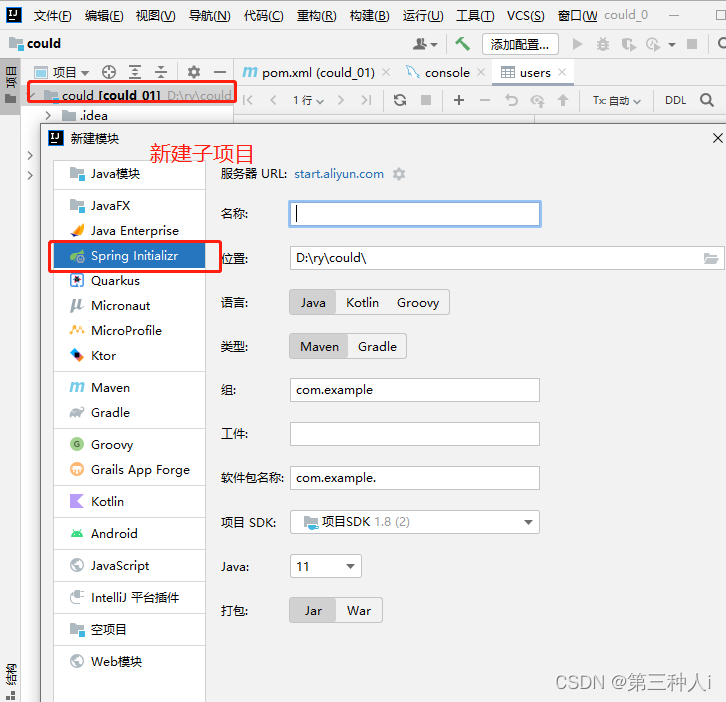
Task: Select Gradle build type
Action: click(377, 346)
